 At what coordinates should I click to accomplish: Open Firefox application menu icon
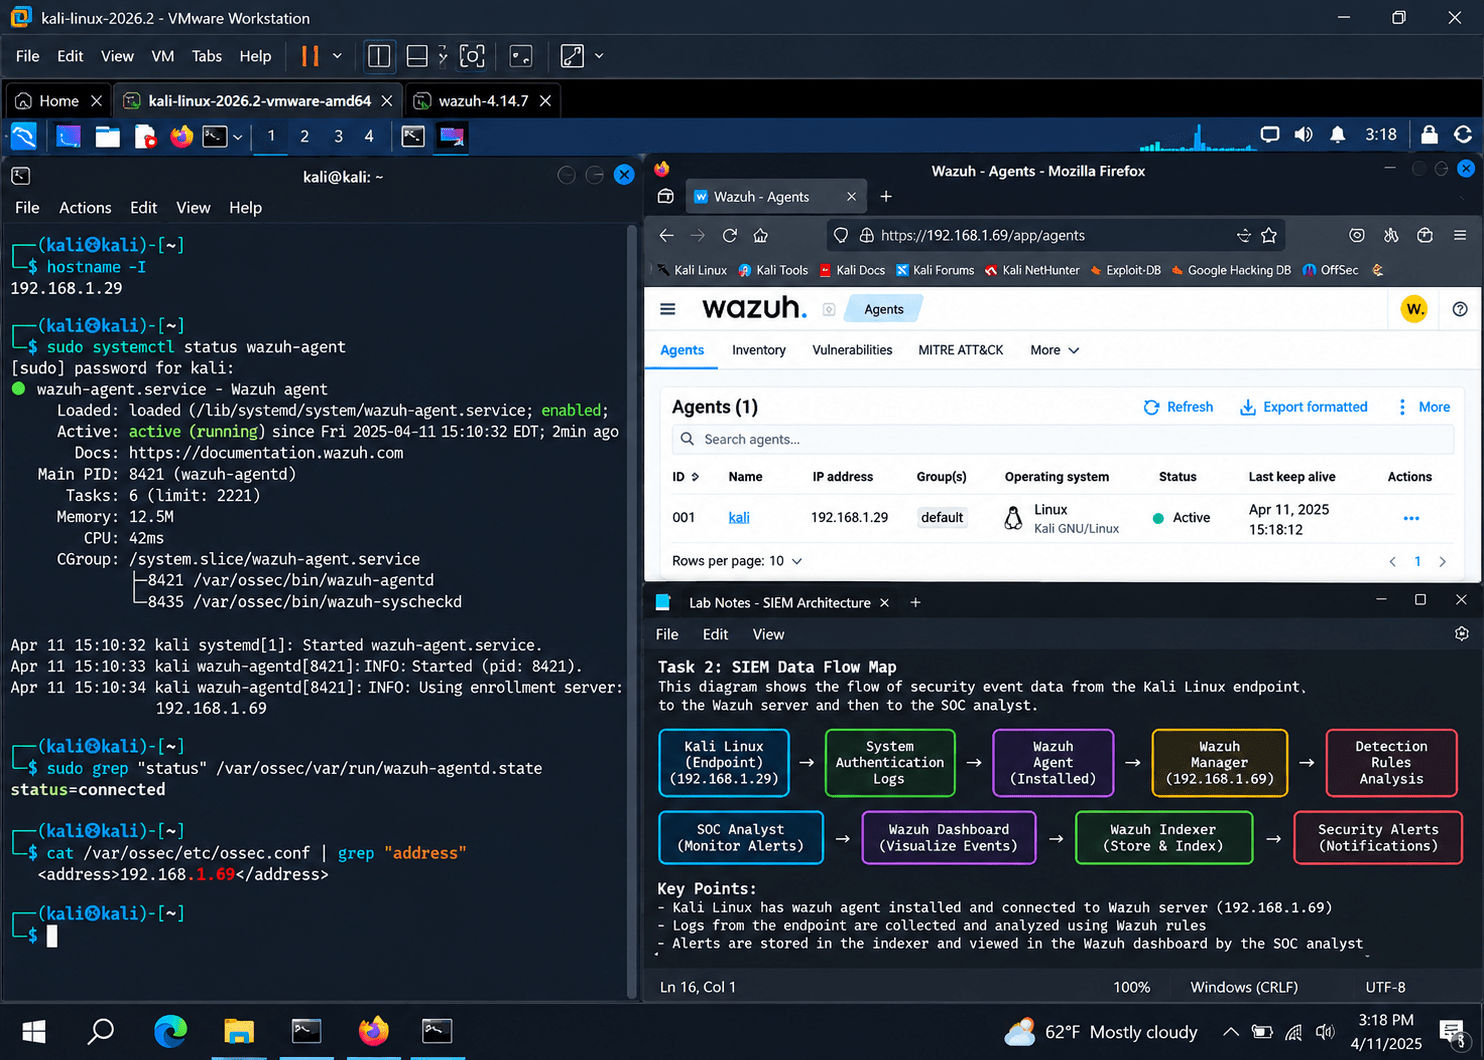pos(1460,235)
